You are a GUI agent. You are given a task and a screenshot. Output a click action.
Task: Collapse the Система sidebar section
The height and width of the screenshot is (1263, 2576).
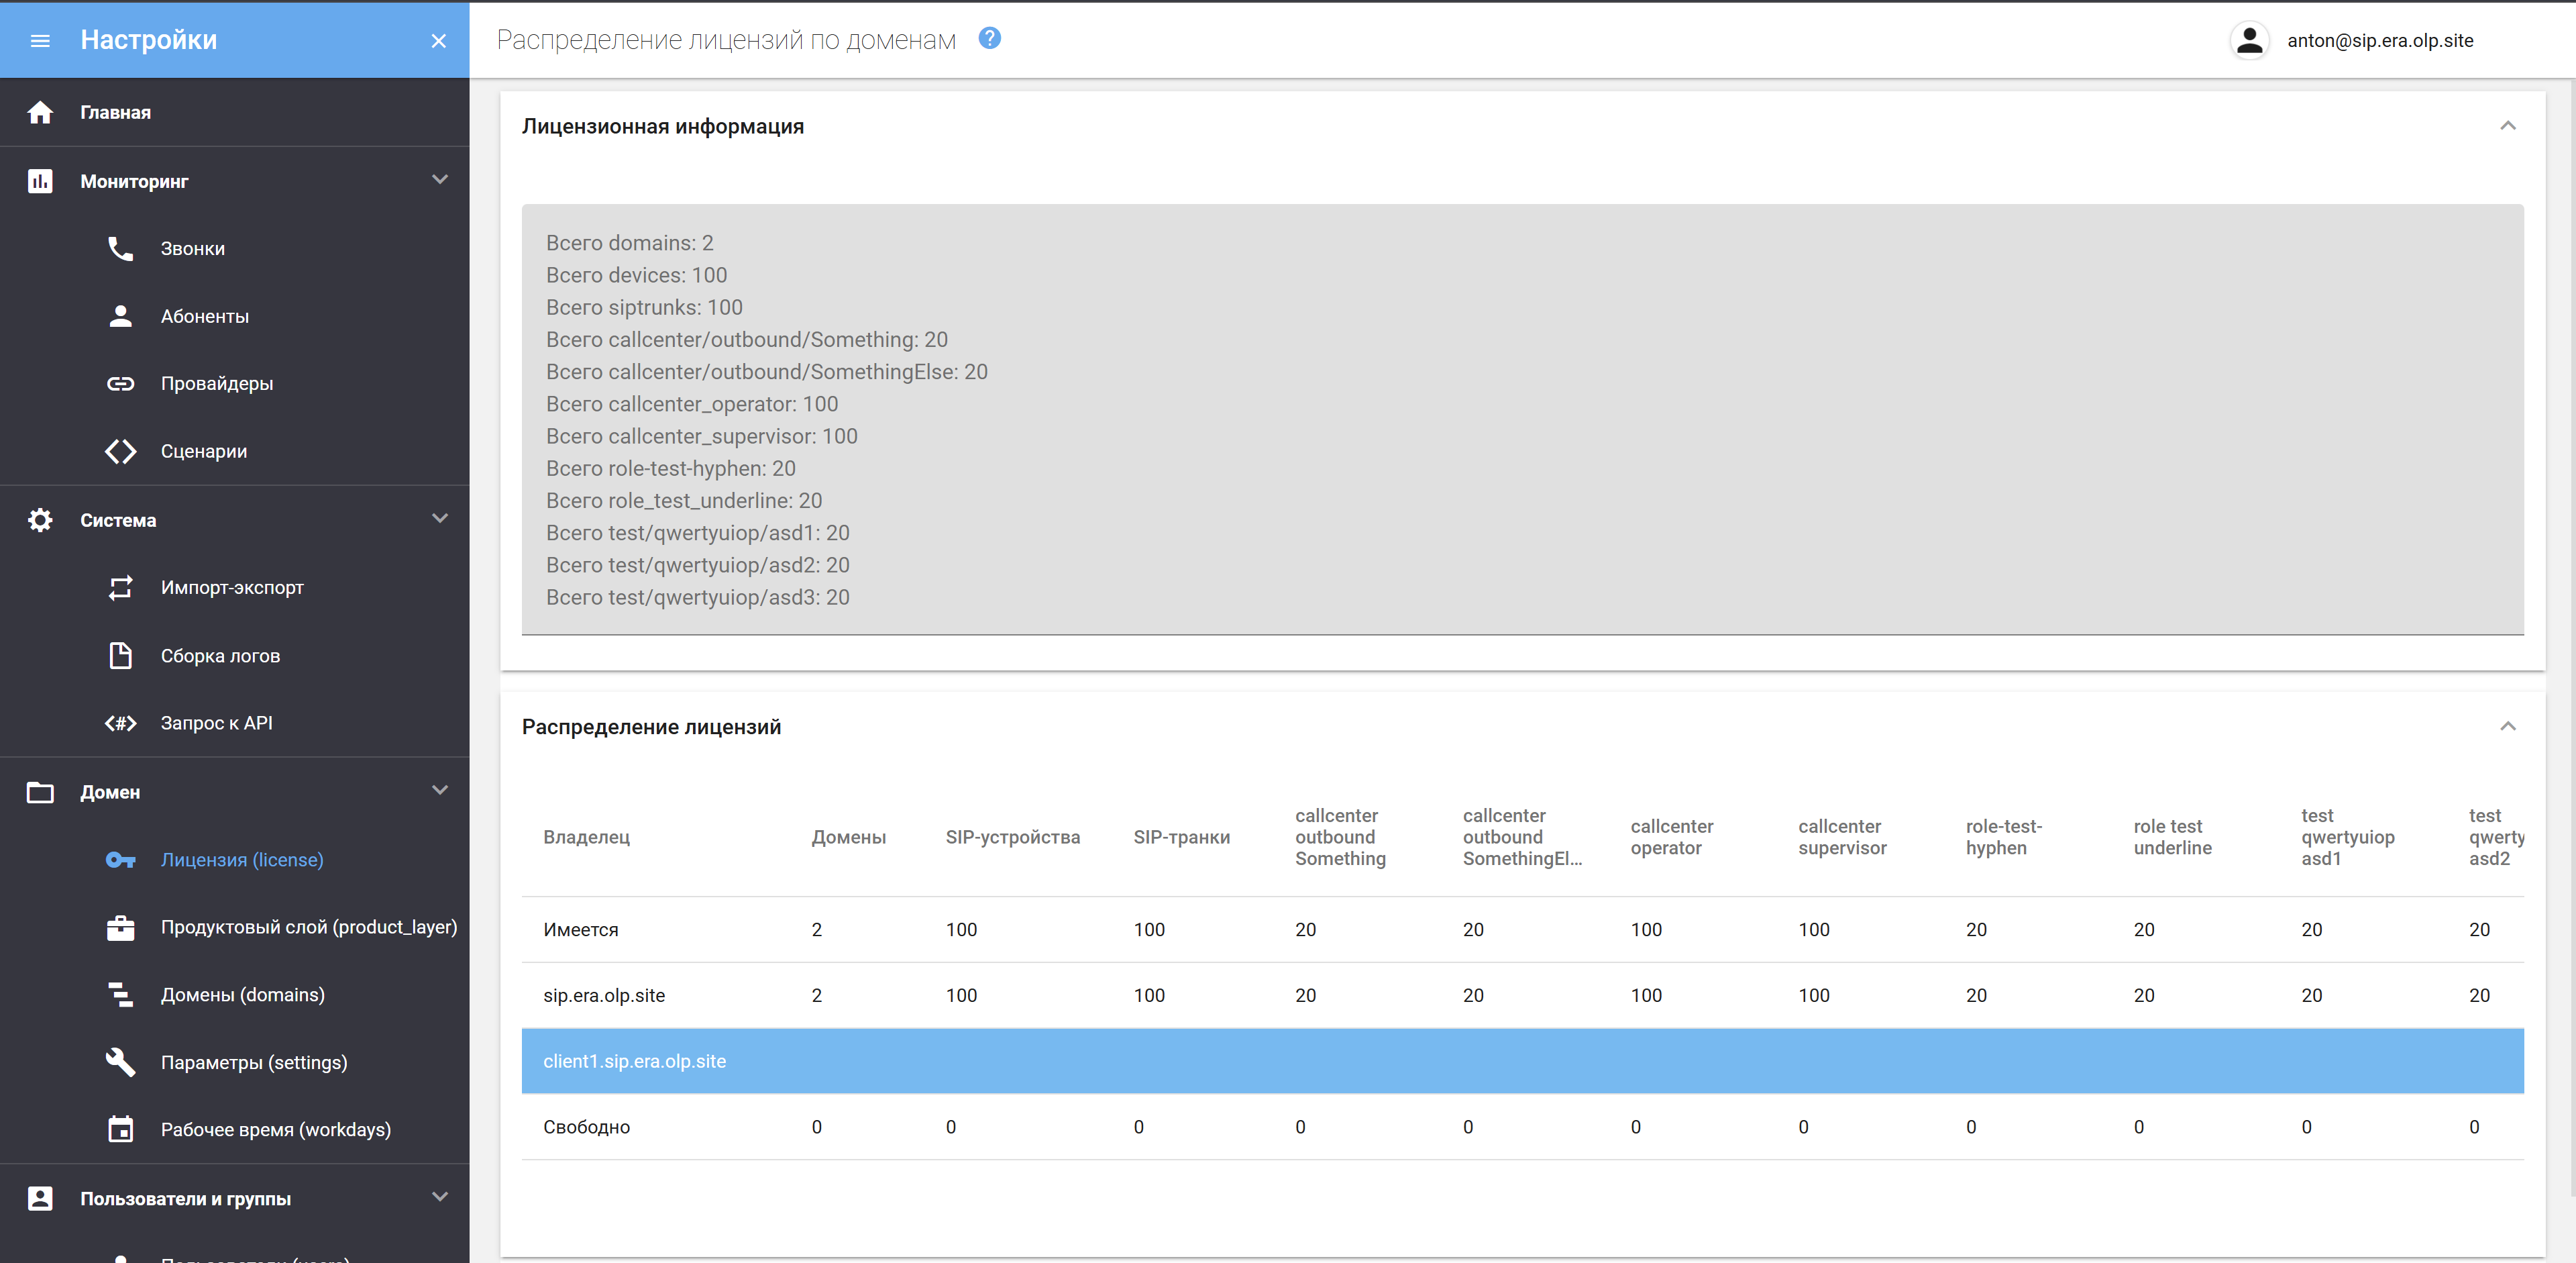[439, 519]
